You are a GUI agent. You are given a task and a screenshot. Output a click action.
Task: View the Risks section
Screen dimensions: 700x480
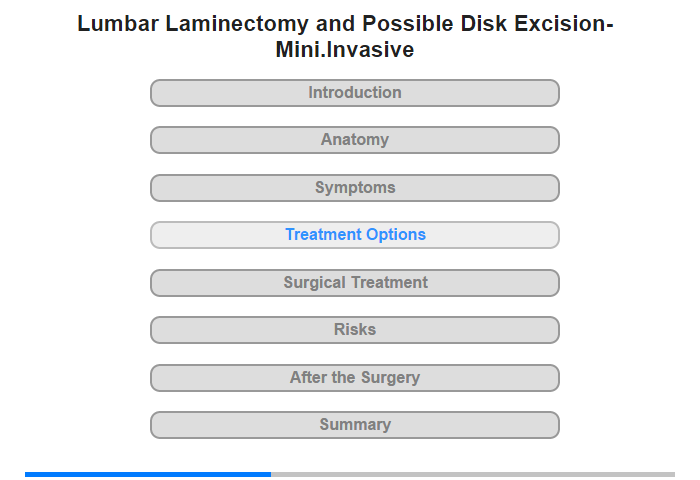354,330
